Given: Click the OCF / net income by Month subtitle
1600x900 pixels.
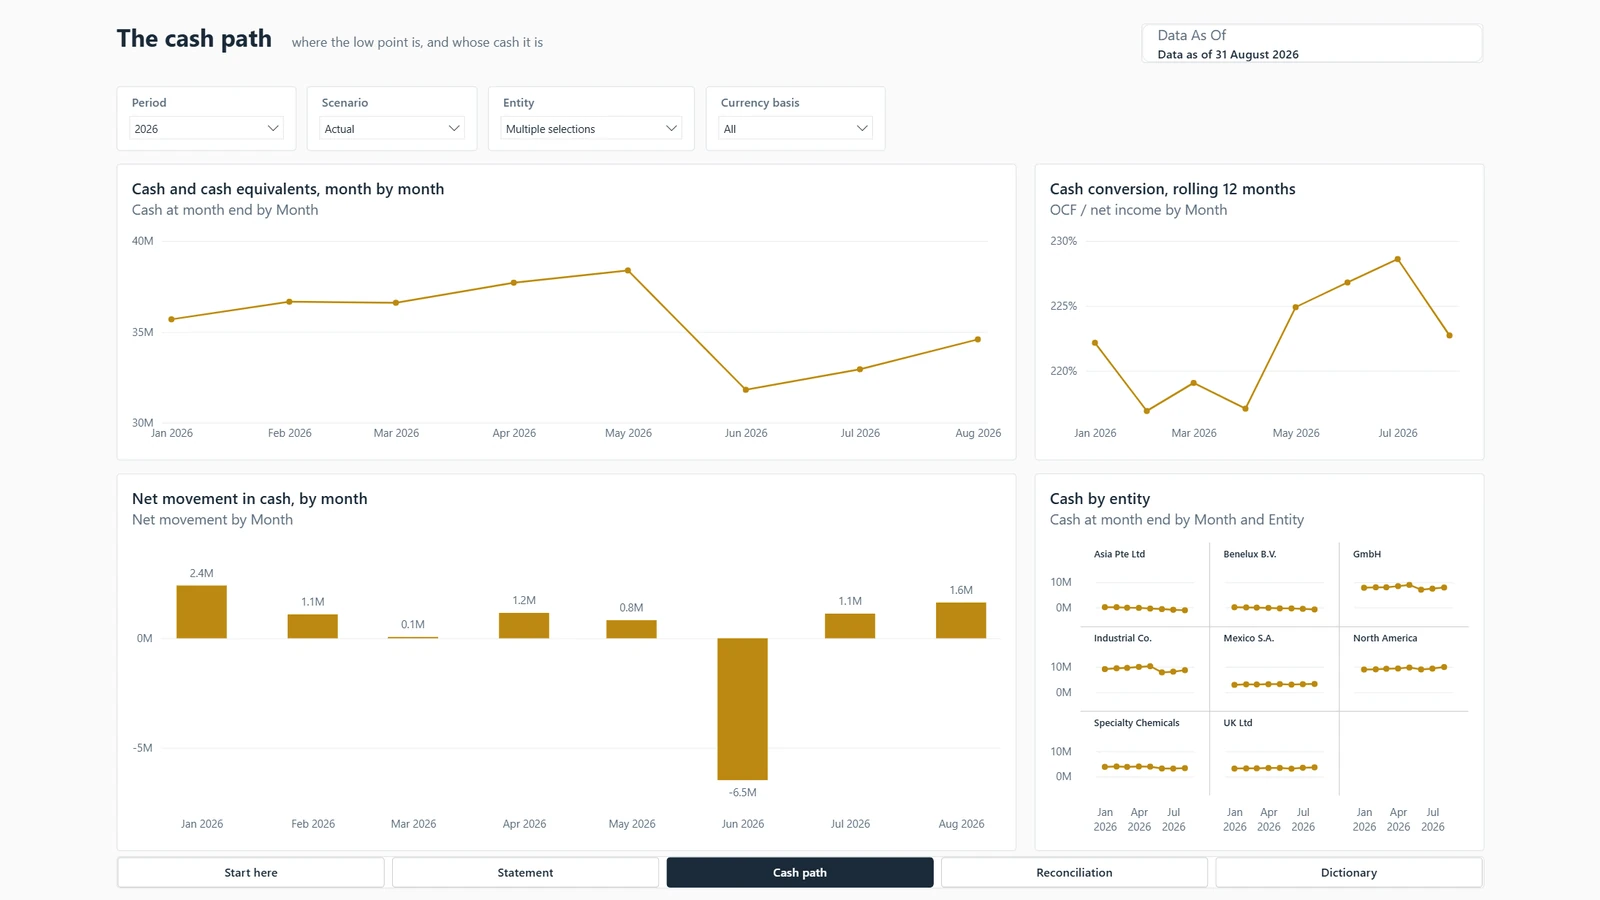Looking at the screenshot, I should point(1138,210).
